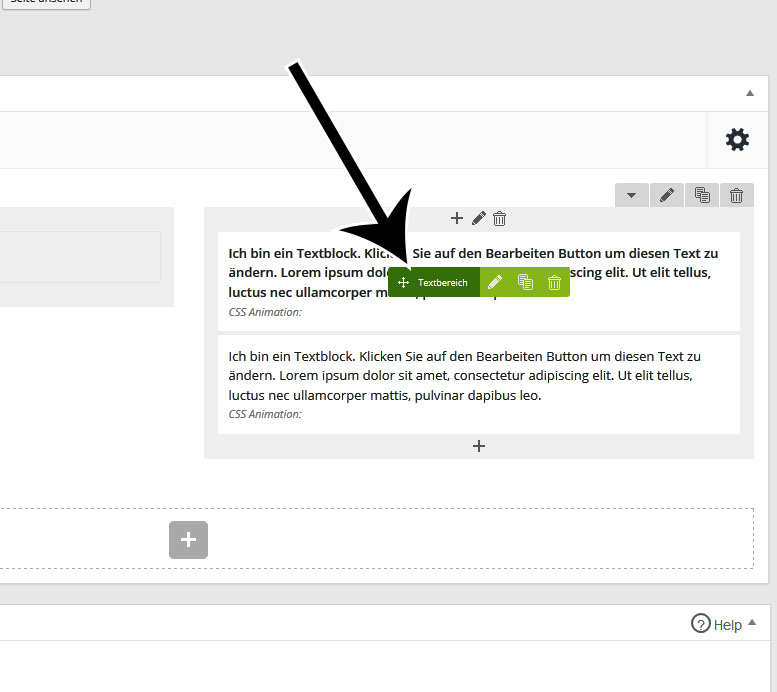Click the gray square add element button
This screenshot has width=777, height=692.
point(188,540)
